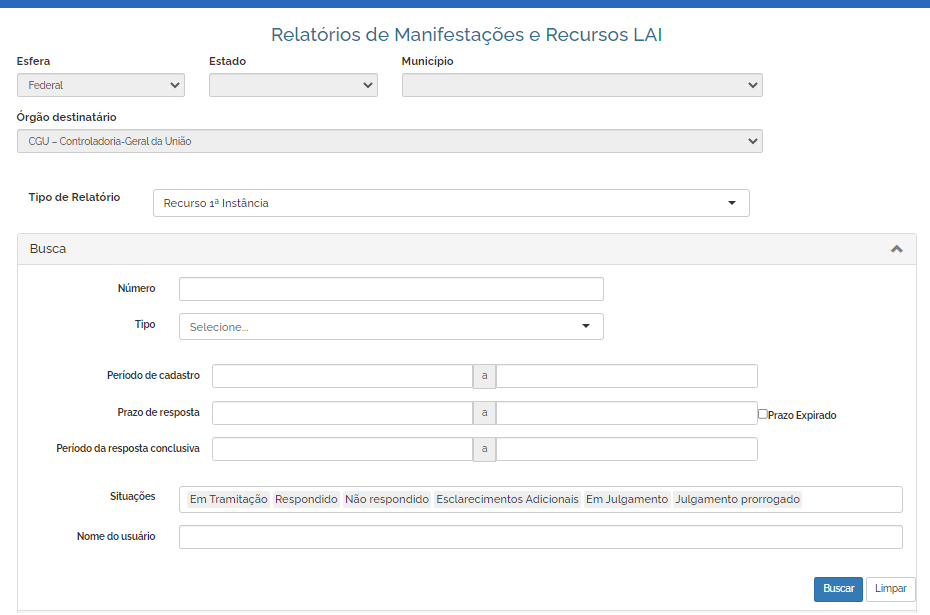Click the Número input field
930x615 pixels.
point(391,289)
